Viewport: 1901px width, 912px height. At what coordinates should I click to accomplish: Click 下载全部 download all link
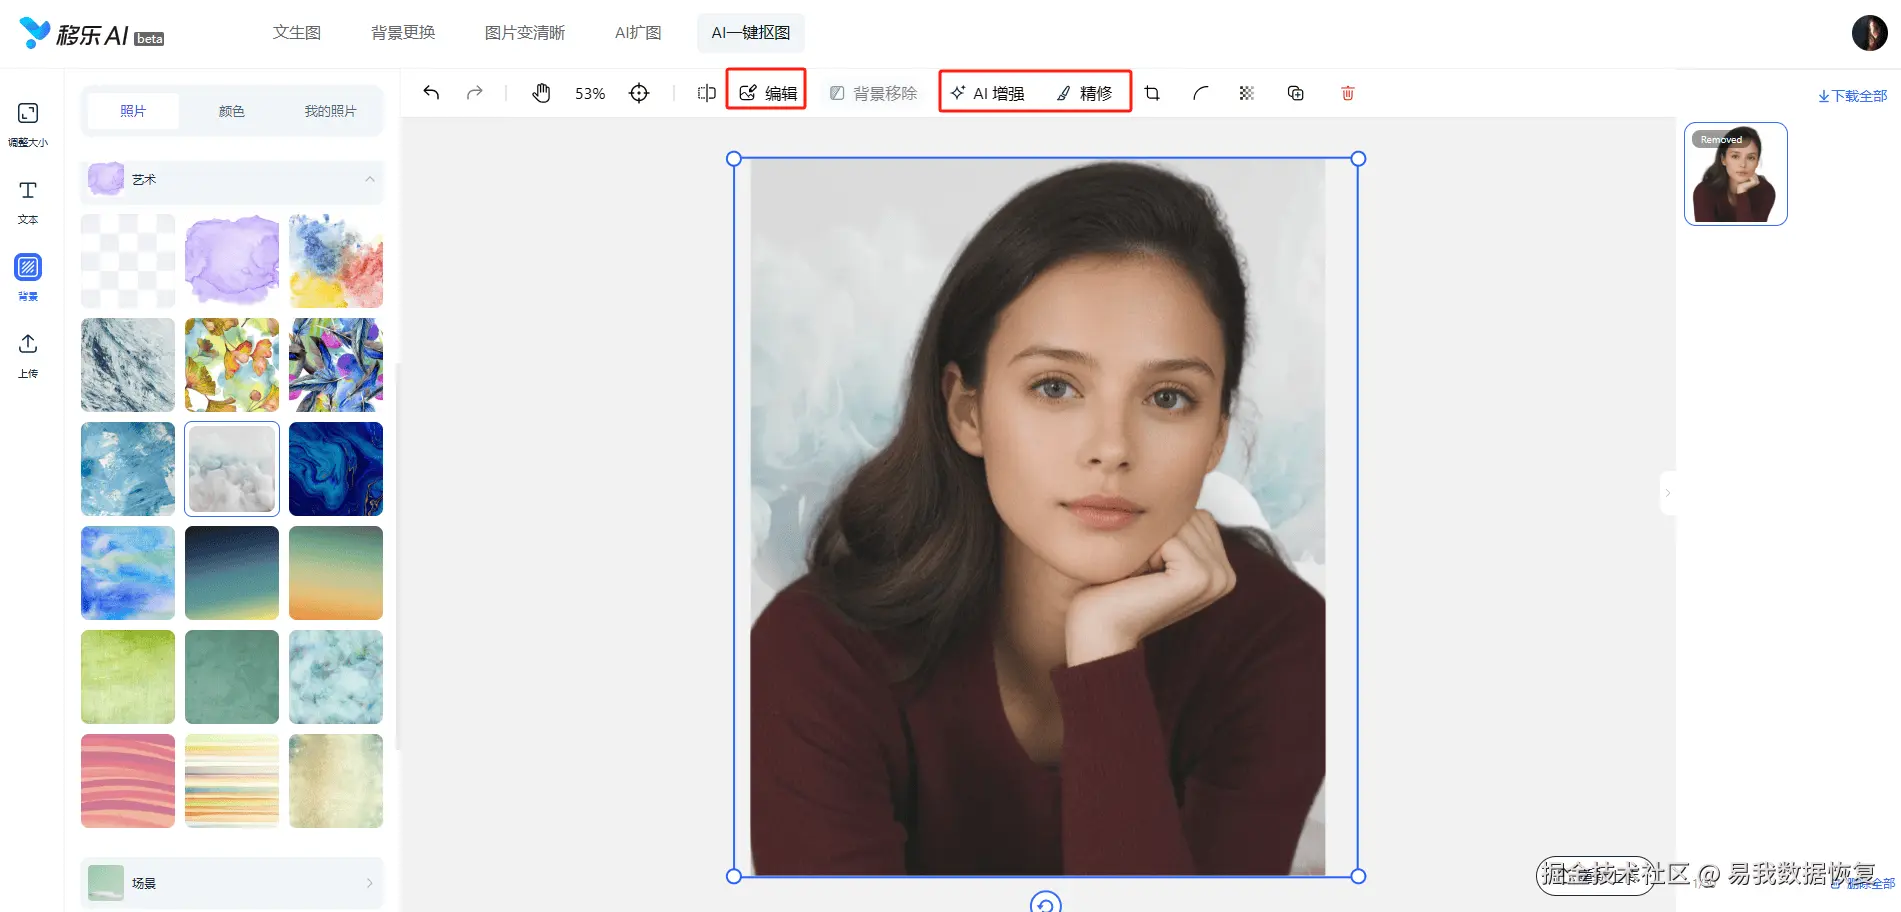1852,96
